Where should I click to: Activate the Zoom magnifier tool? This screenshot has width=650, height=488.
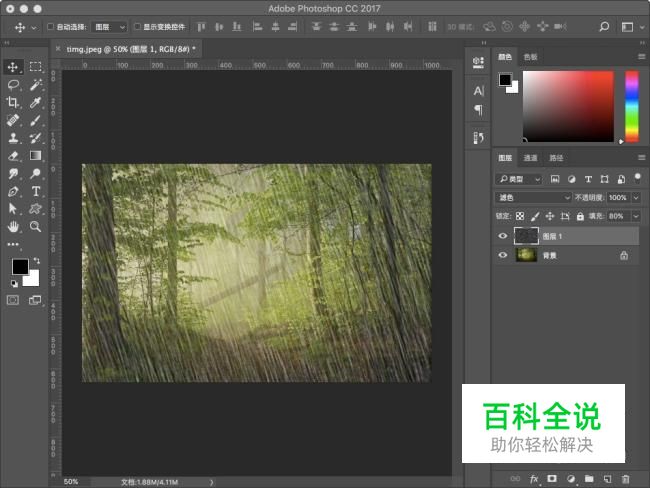pyautogui.click(x=35, y=226)
